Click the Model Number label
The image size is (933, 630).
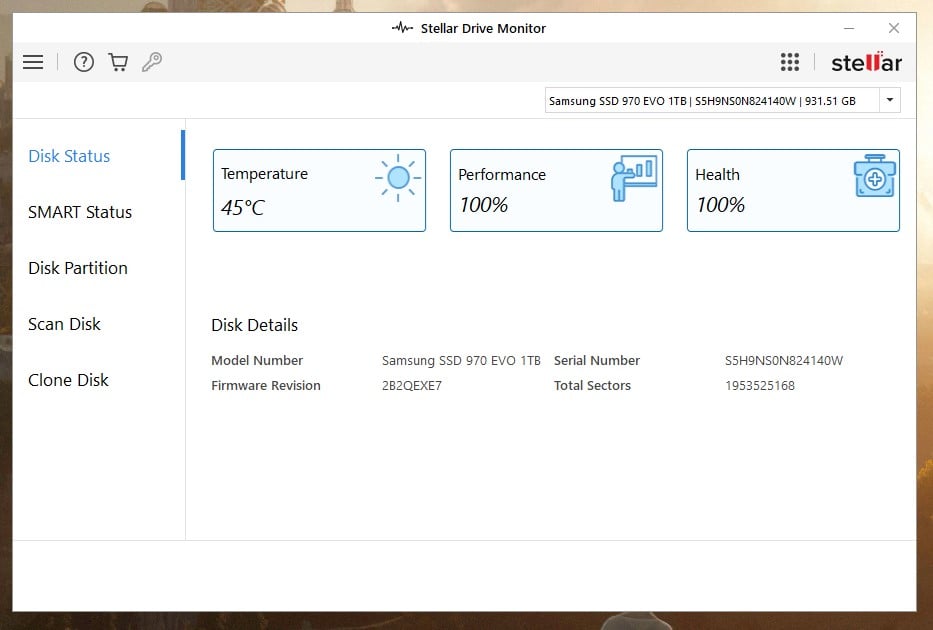tap(257, 361)
